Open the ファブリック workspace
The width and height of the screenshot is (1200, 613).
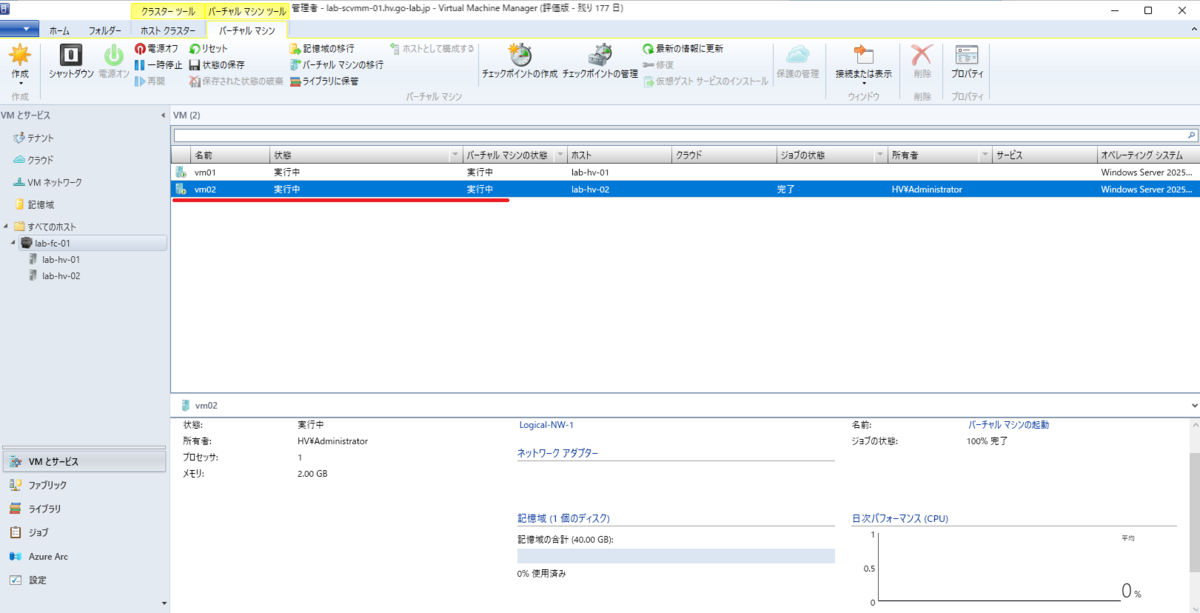(83, 485)
